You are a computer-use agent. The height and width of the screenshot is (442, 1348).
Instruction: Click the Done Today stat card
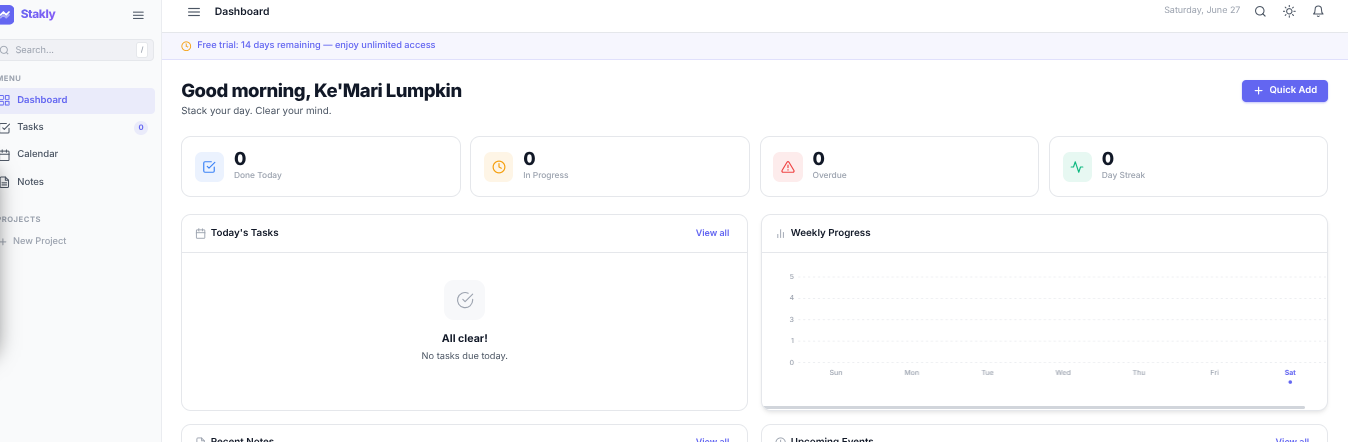(320, 166)
